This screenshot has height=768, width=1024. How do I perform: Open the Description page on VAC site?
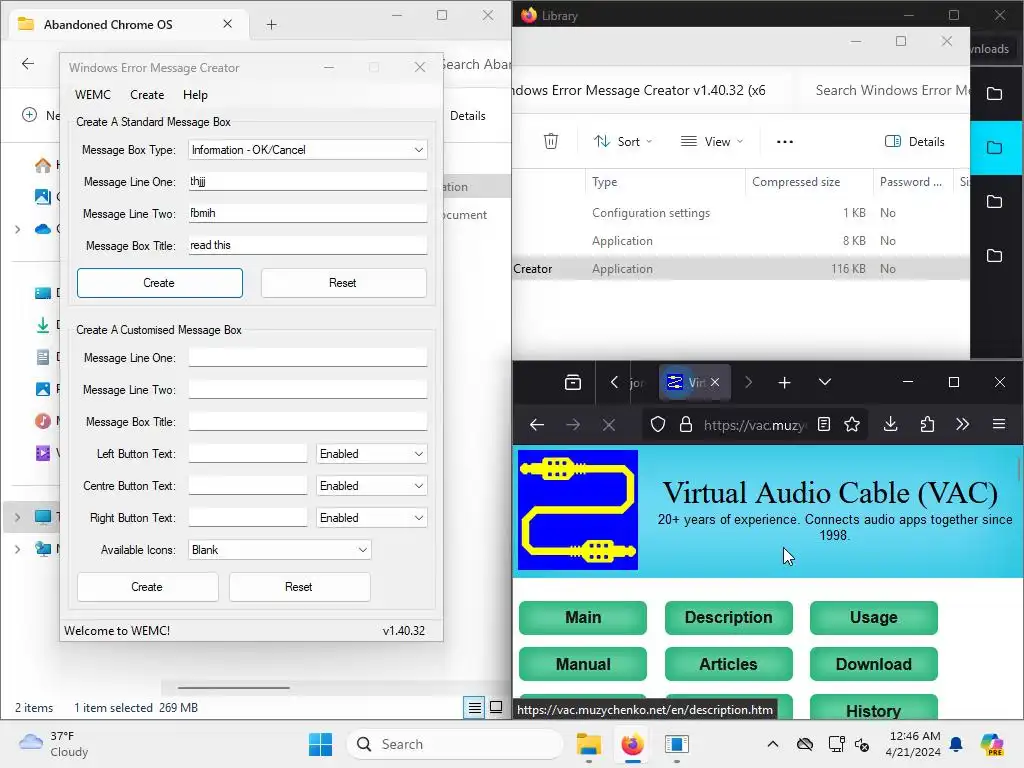pyautogui.click(x=728, y=617)
